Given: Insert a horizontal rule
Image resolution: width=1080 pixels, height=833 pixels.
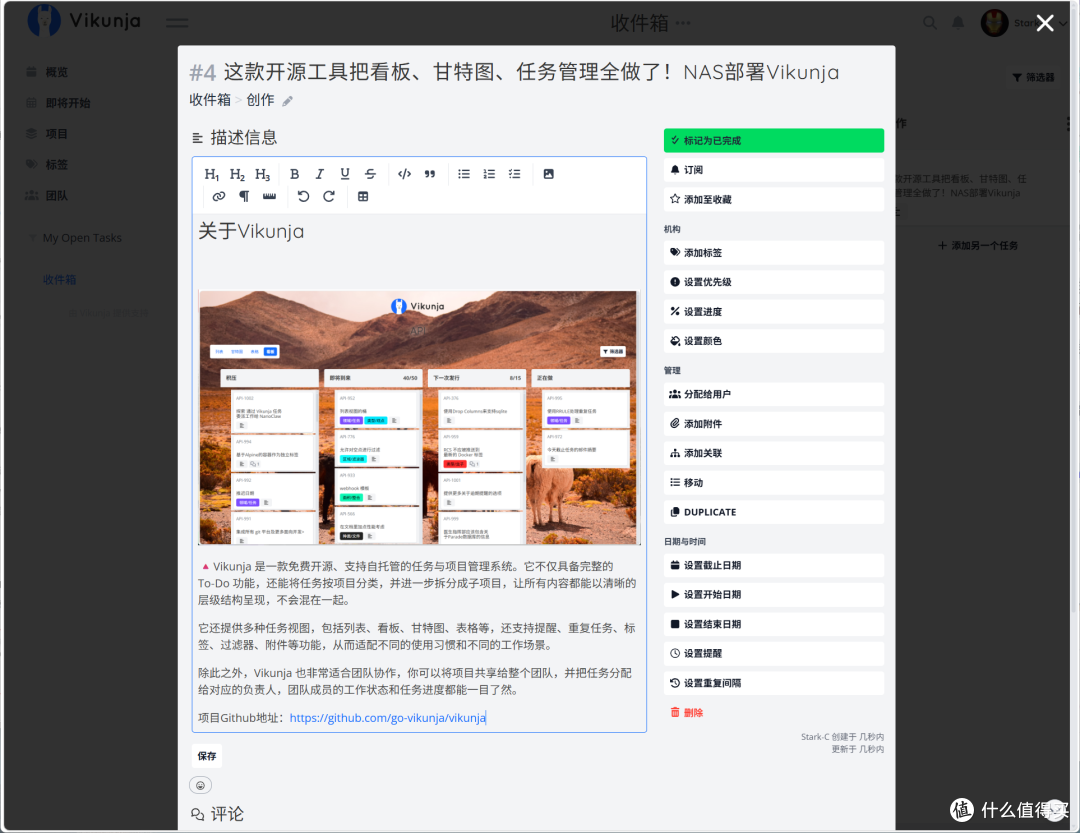Looking at the screenshot, I should (x=269, y=196).
